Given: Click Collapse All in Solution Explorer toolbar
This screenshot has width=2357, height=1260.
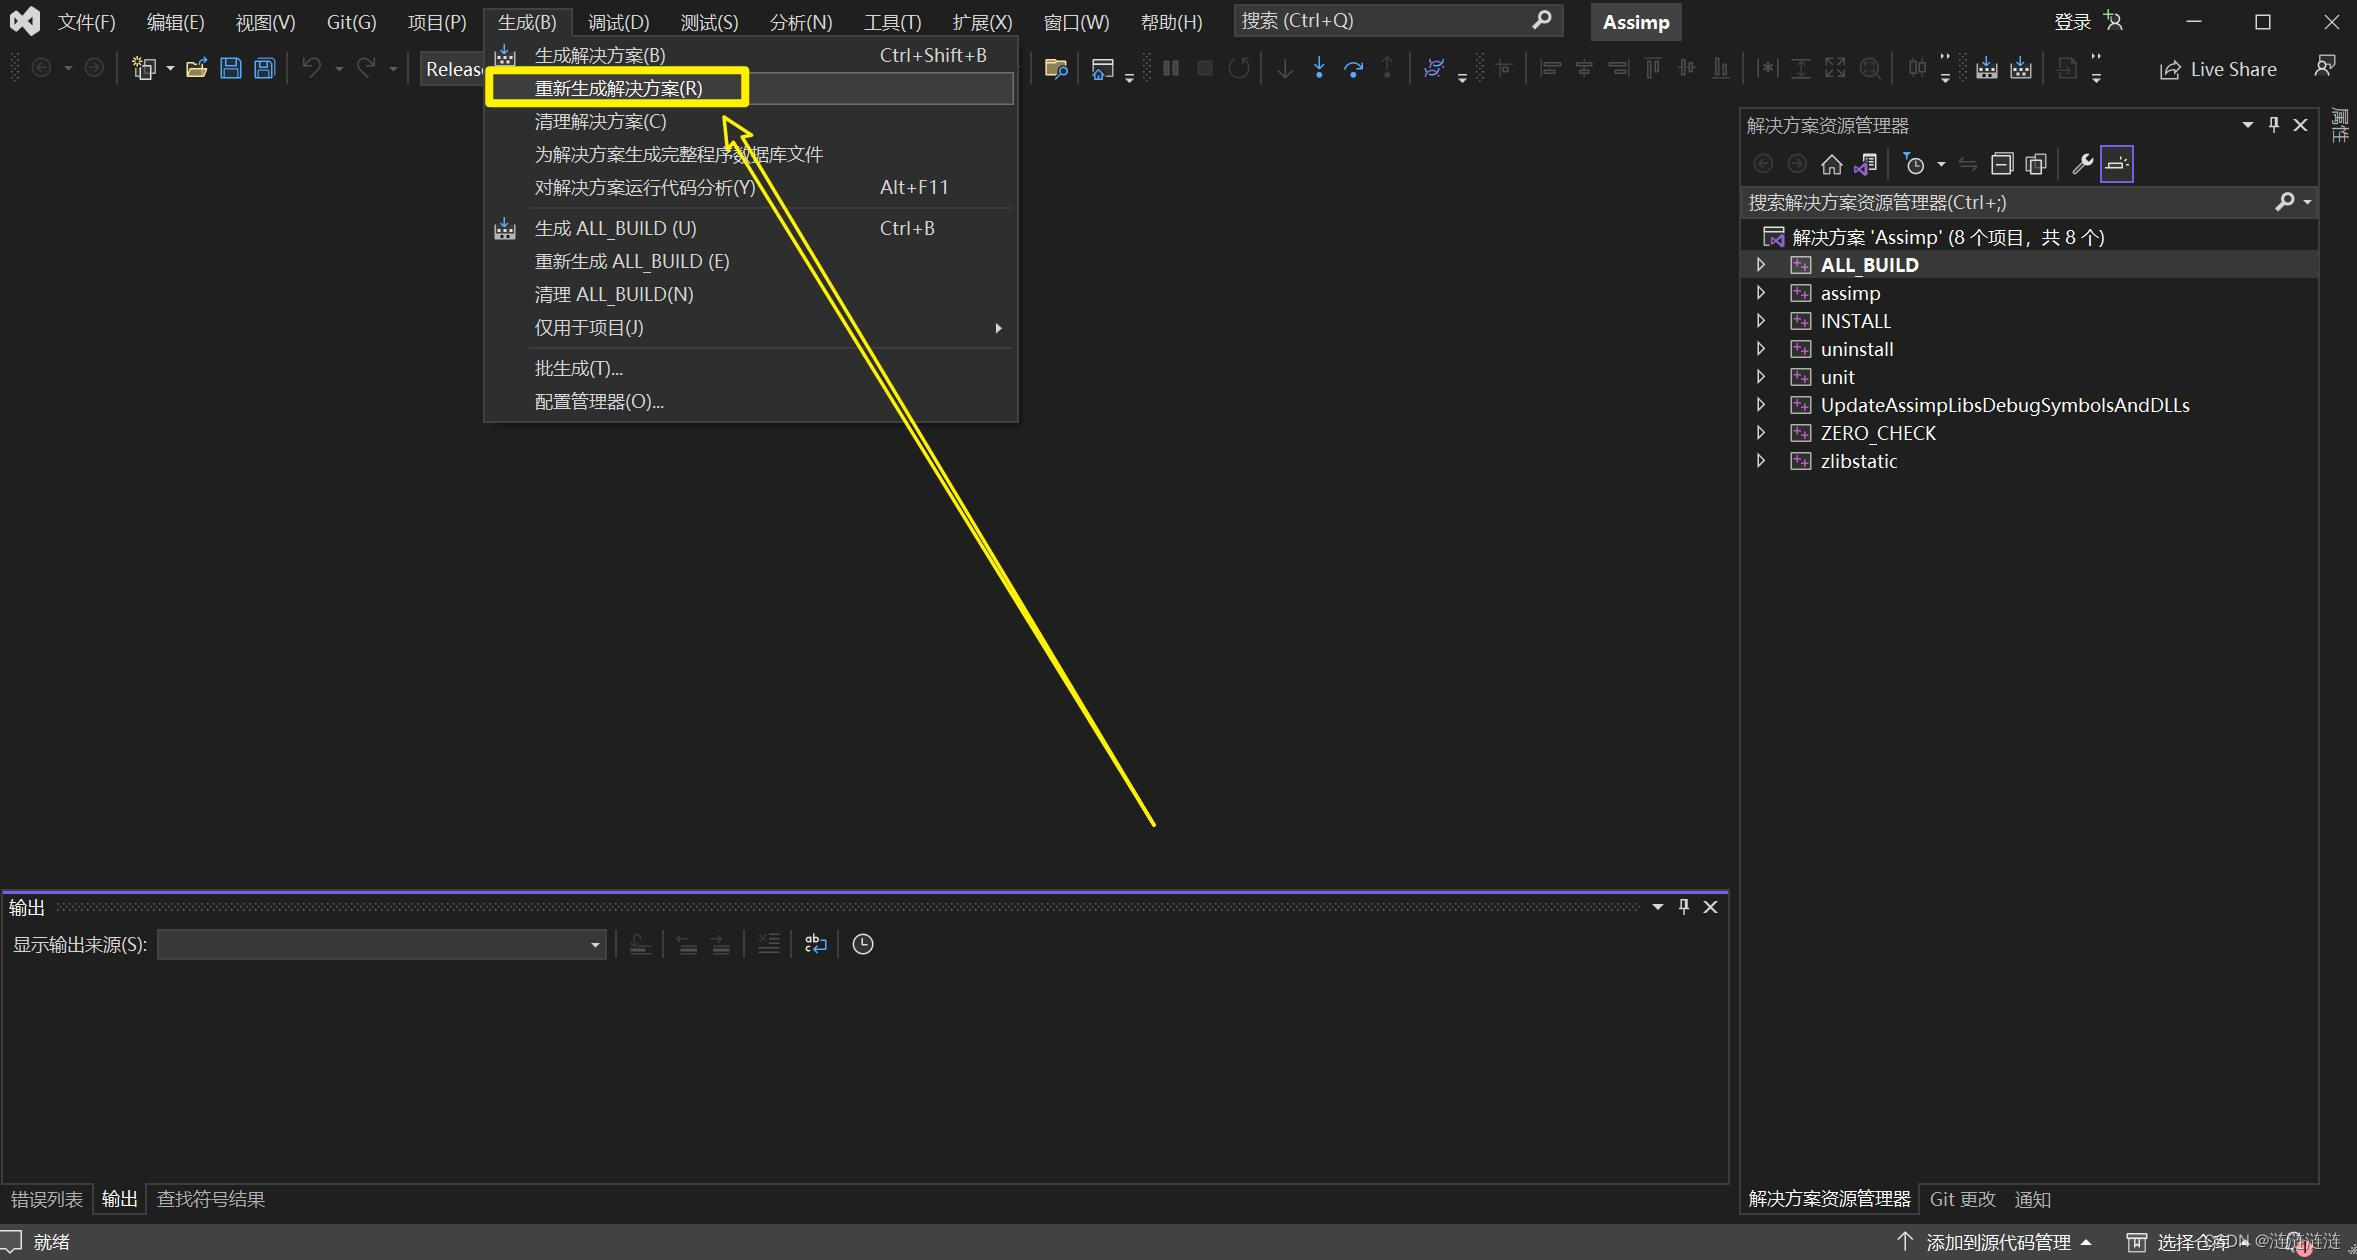Looking at the screenshot, I should pyautogui.click(x=2001, y=164).
